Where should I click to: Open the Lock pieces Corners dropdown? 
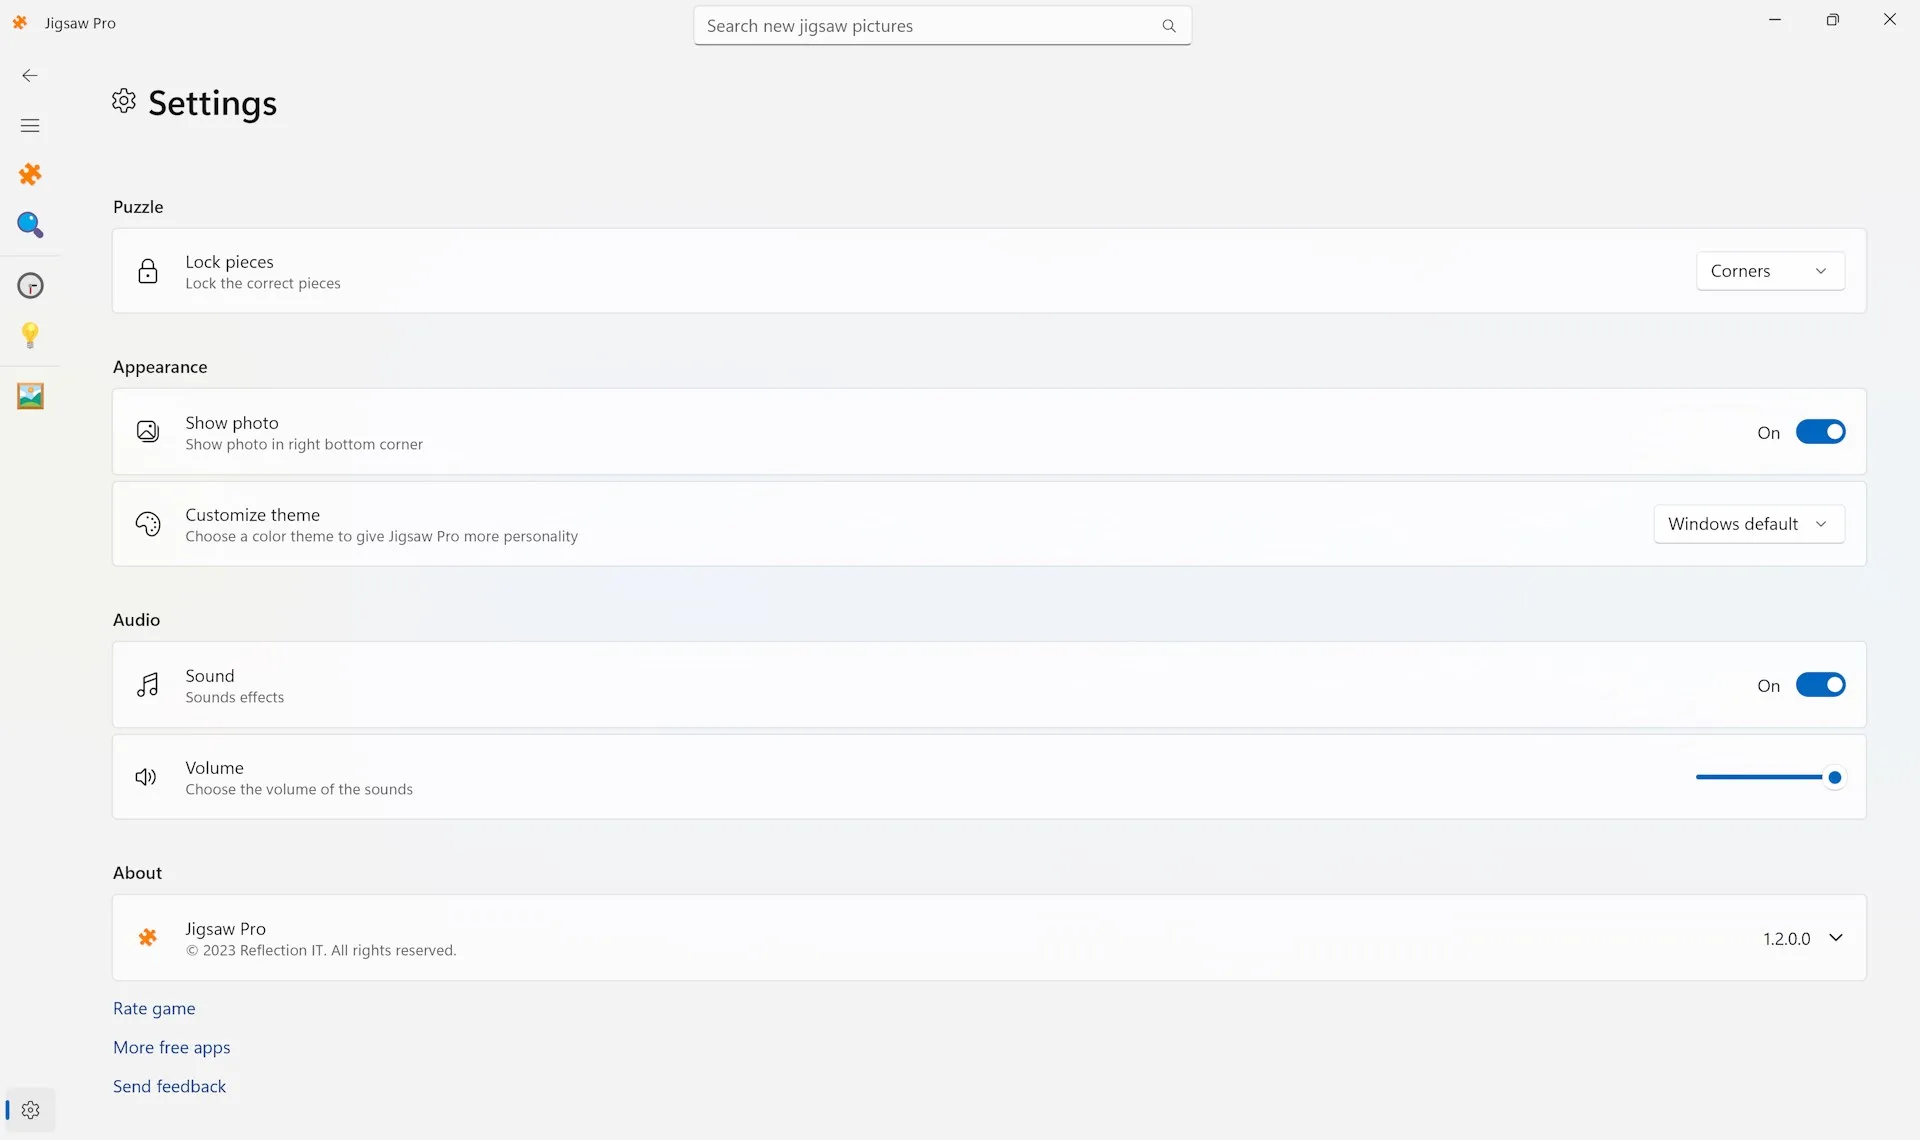1770,271
